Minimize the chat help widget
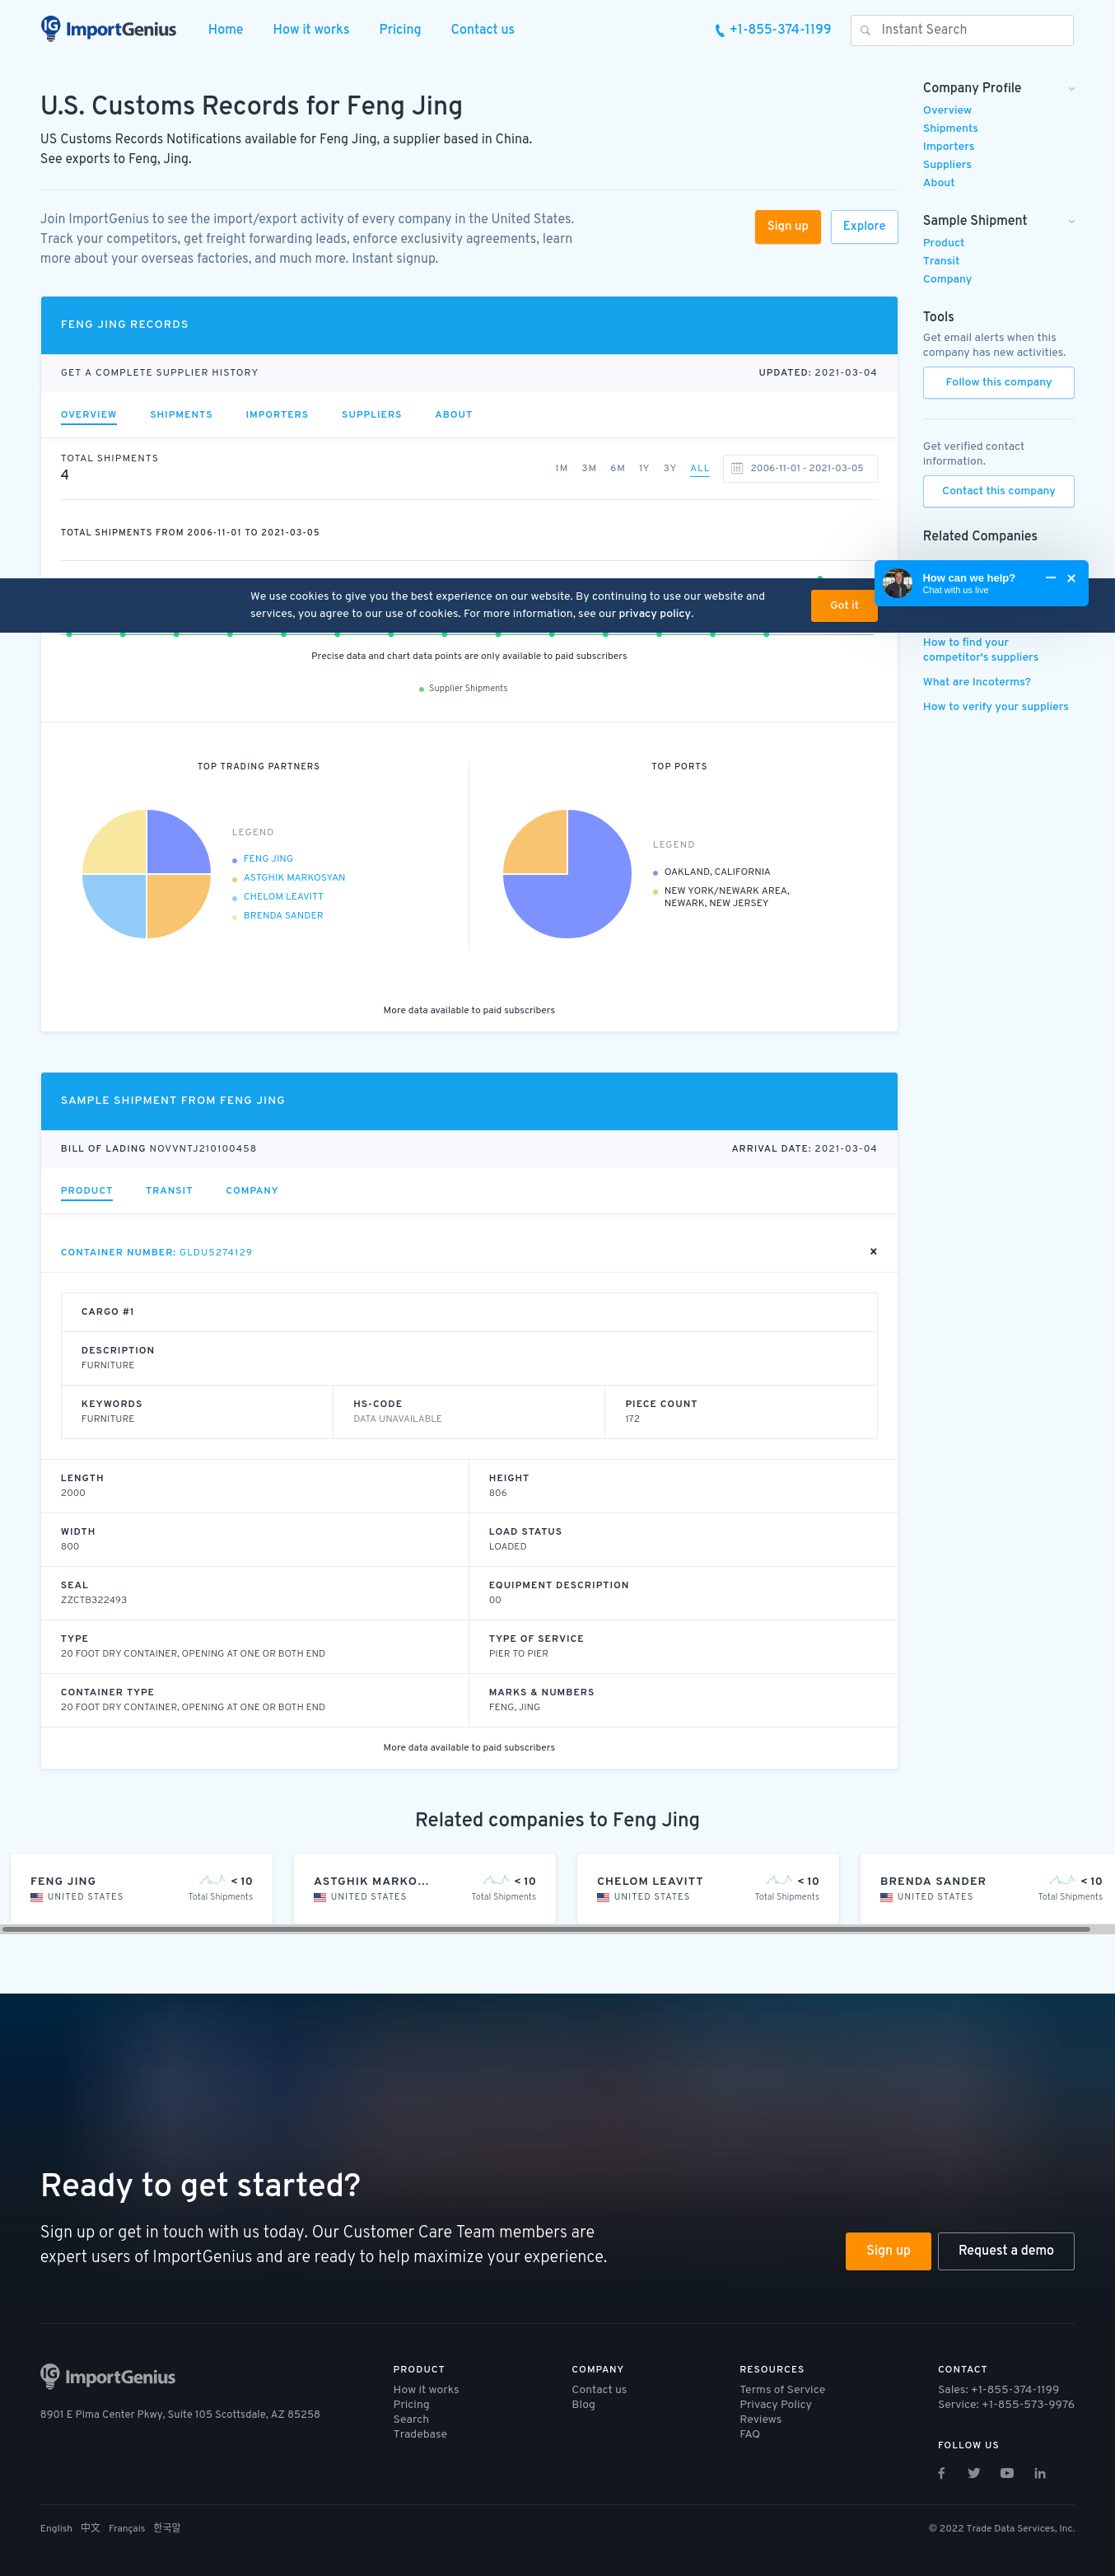The height and width of the screenshot is (2576, 1115). 1050,578
